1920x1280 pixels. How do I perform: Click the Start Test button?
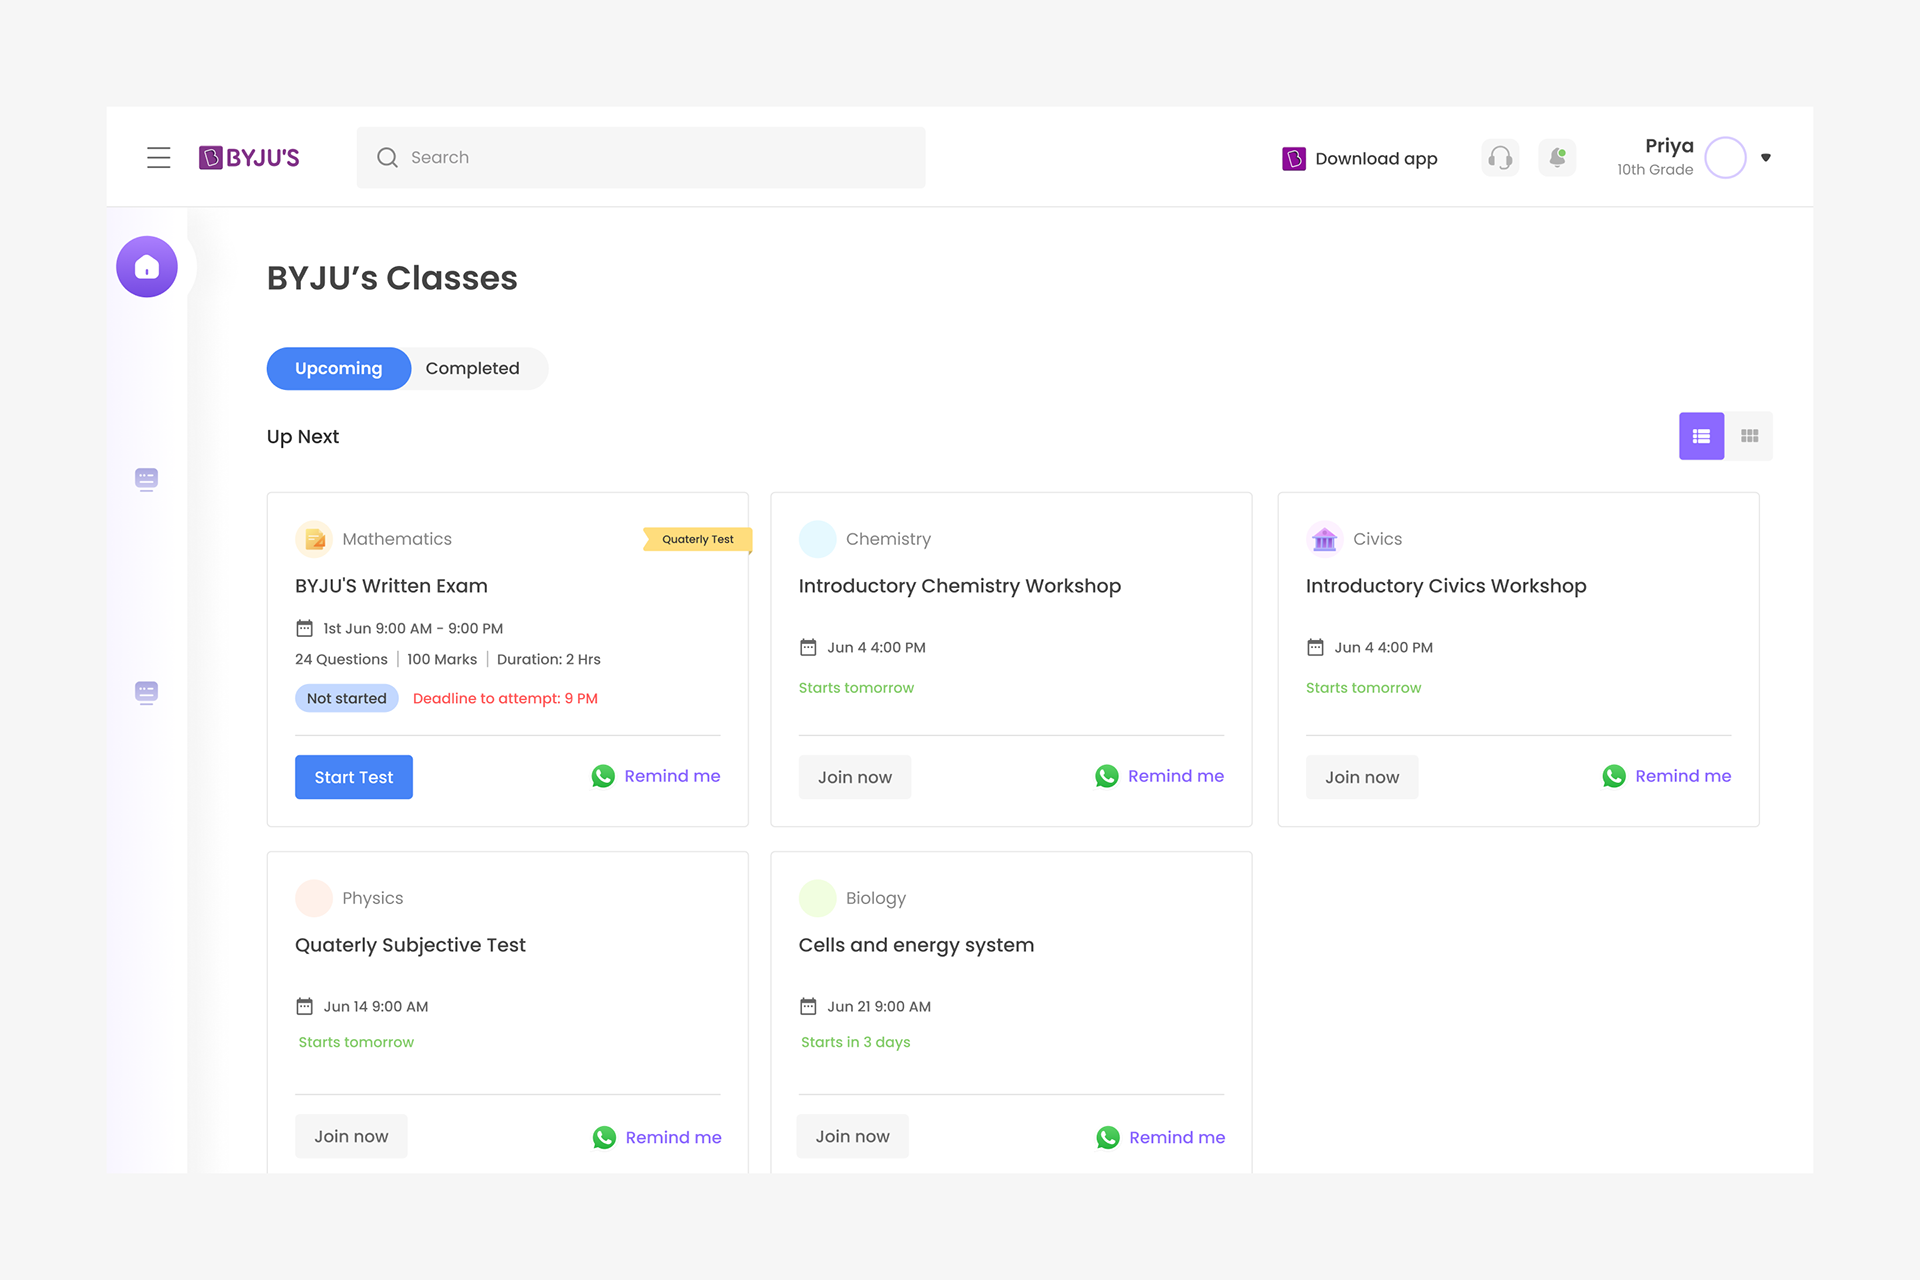[x=354, y=777]
